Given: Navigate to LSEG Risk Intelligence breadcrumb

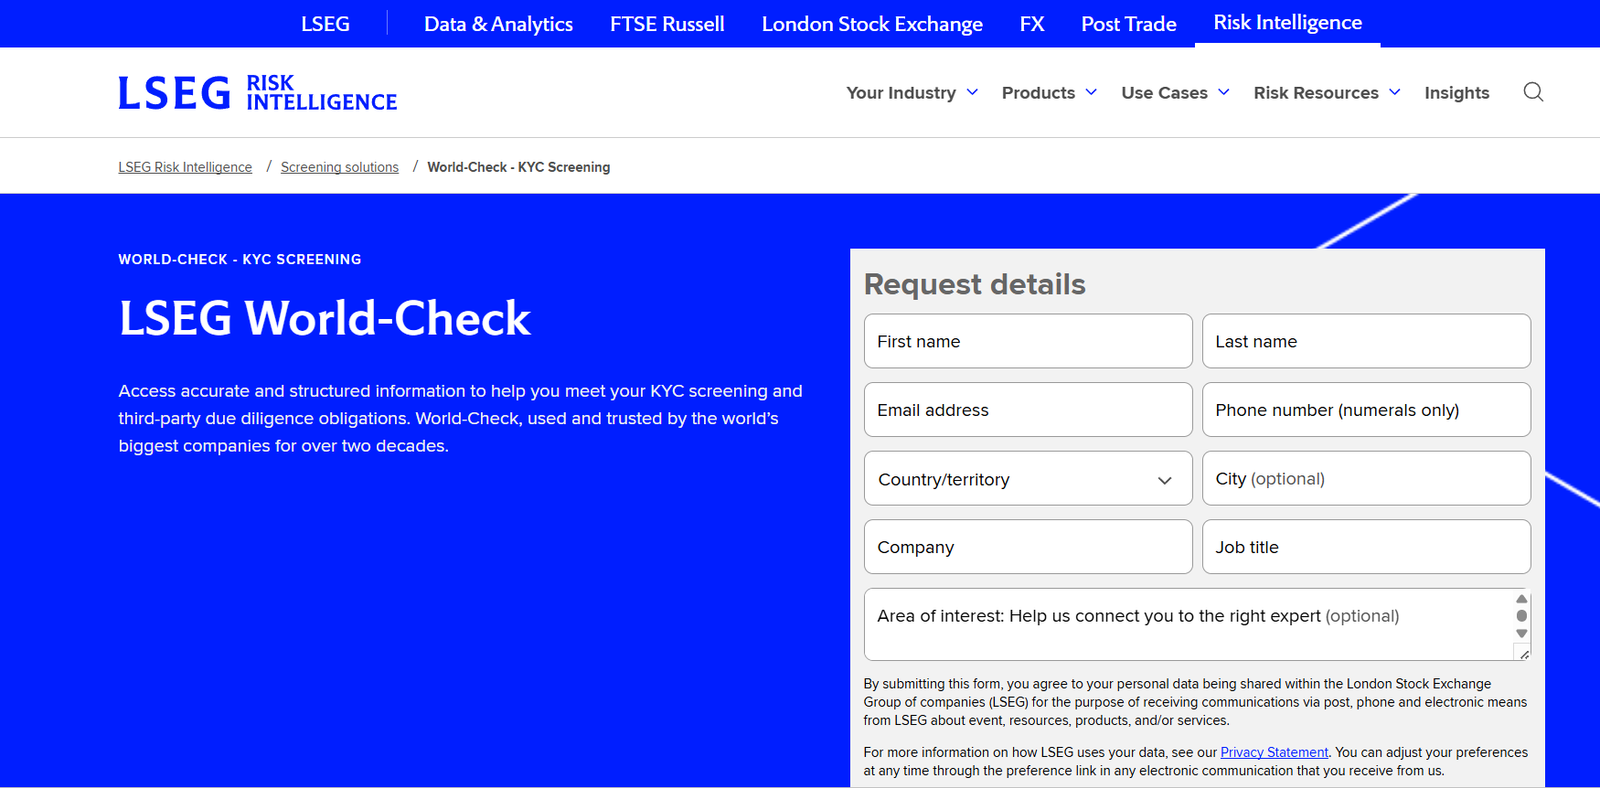Looking at the screenshot, I should pos(185,167).
